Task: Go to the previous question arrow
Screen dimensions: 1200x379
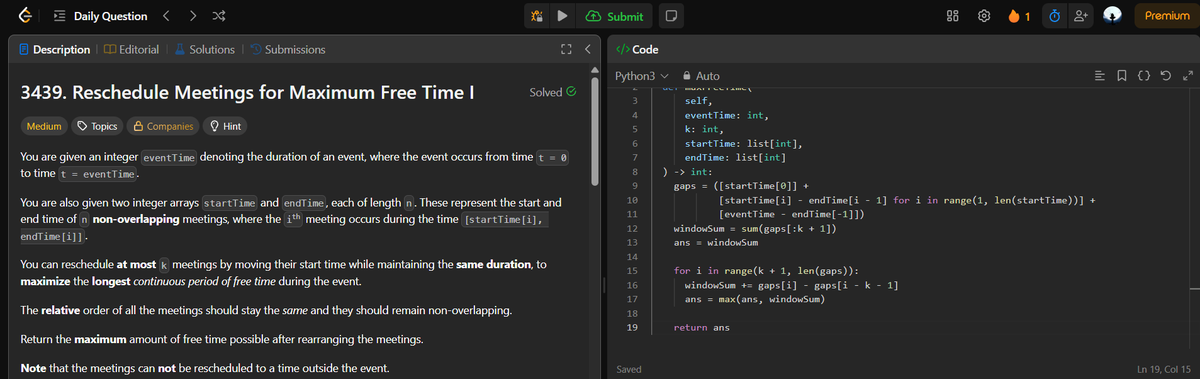Action: pos(168,16)
